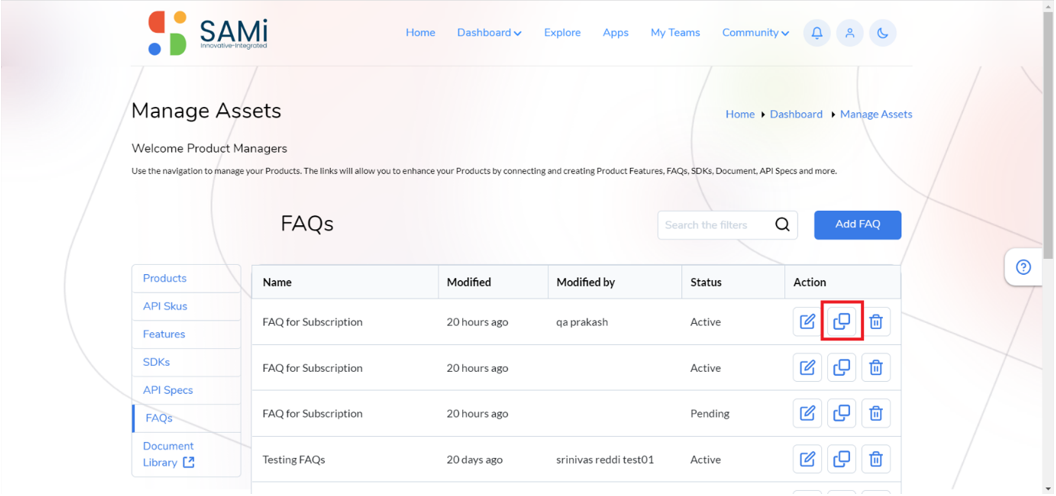Open the Dashboard breadcrumb link
The image size is (1056, 496).
(x=796, y=115)
